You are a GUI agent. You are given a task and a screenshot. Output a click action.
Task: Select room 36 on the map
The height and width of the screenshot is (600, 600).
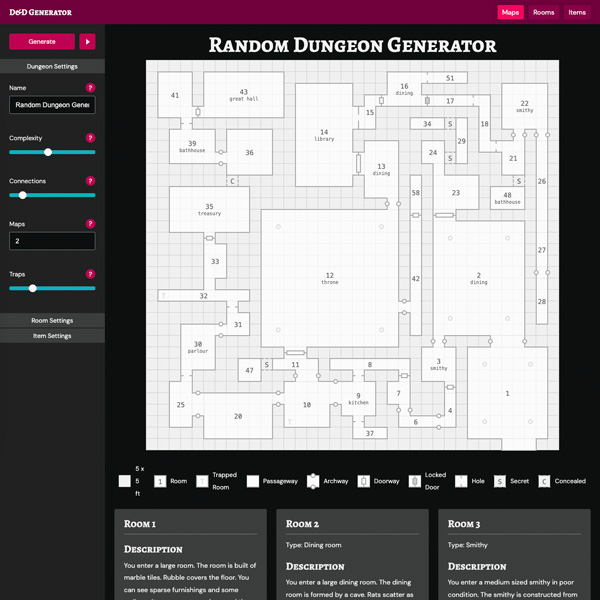coord(249,152)
